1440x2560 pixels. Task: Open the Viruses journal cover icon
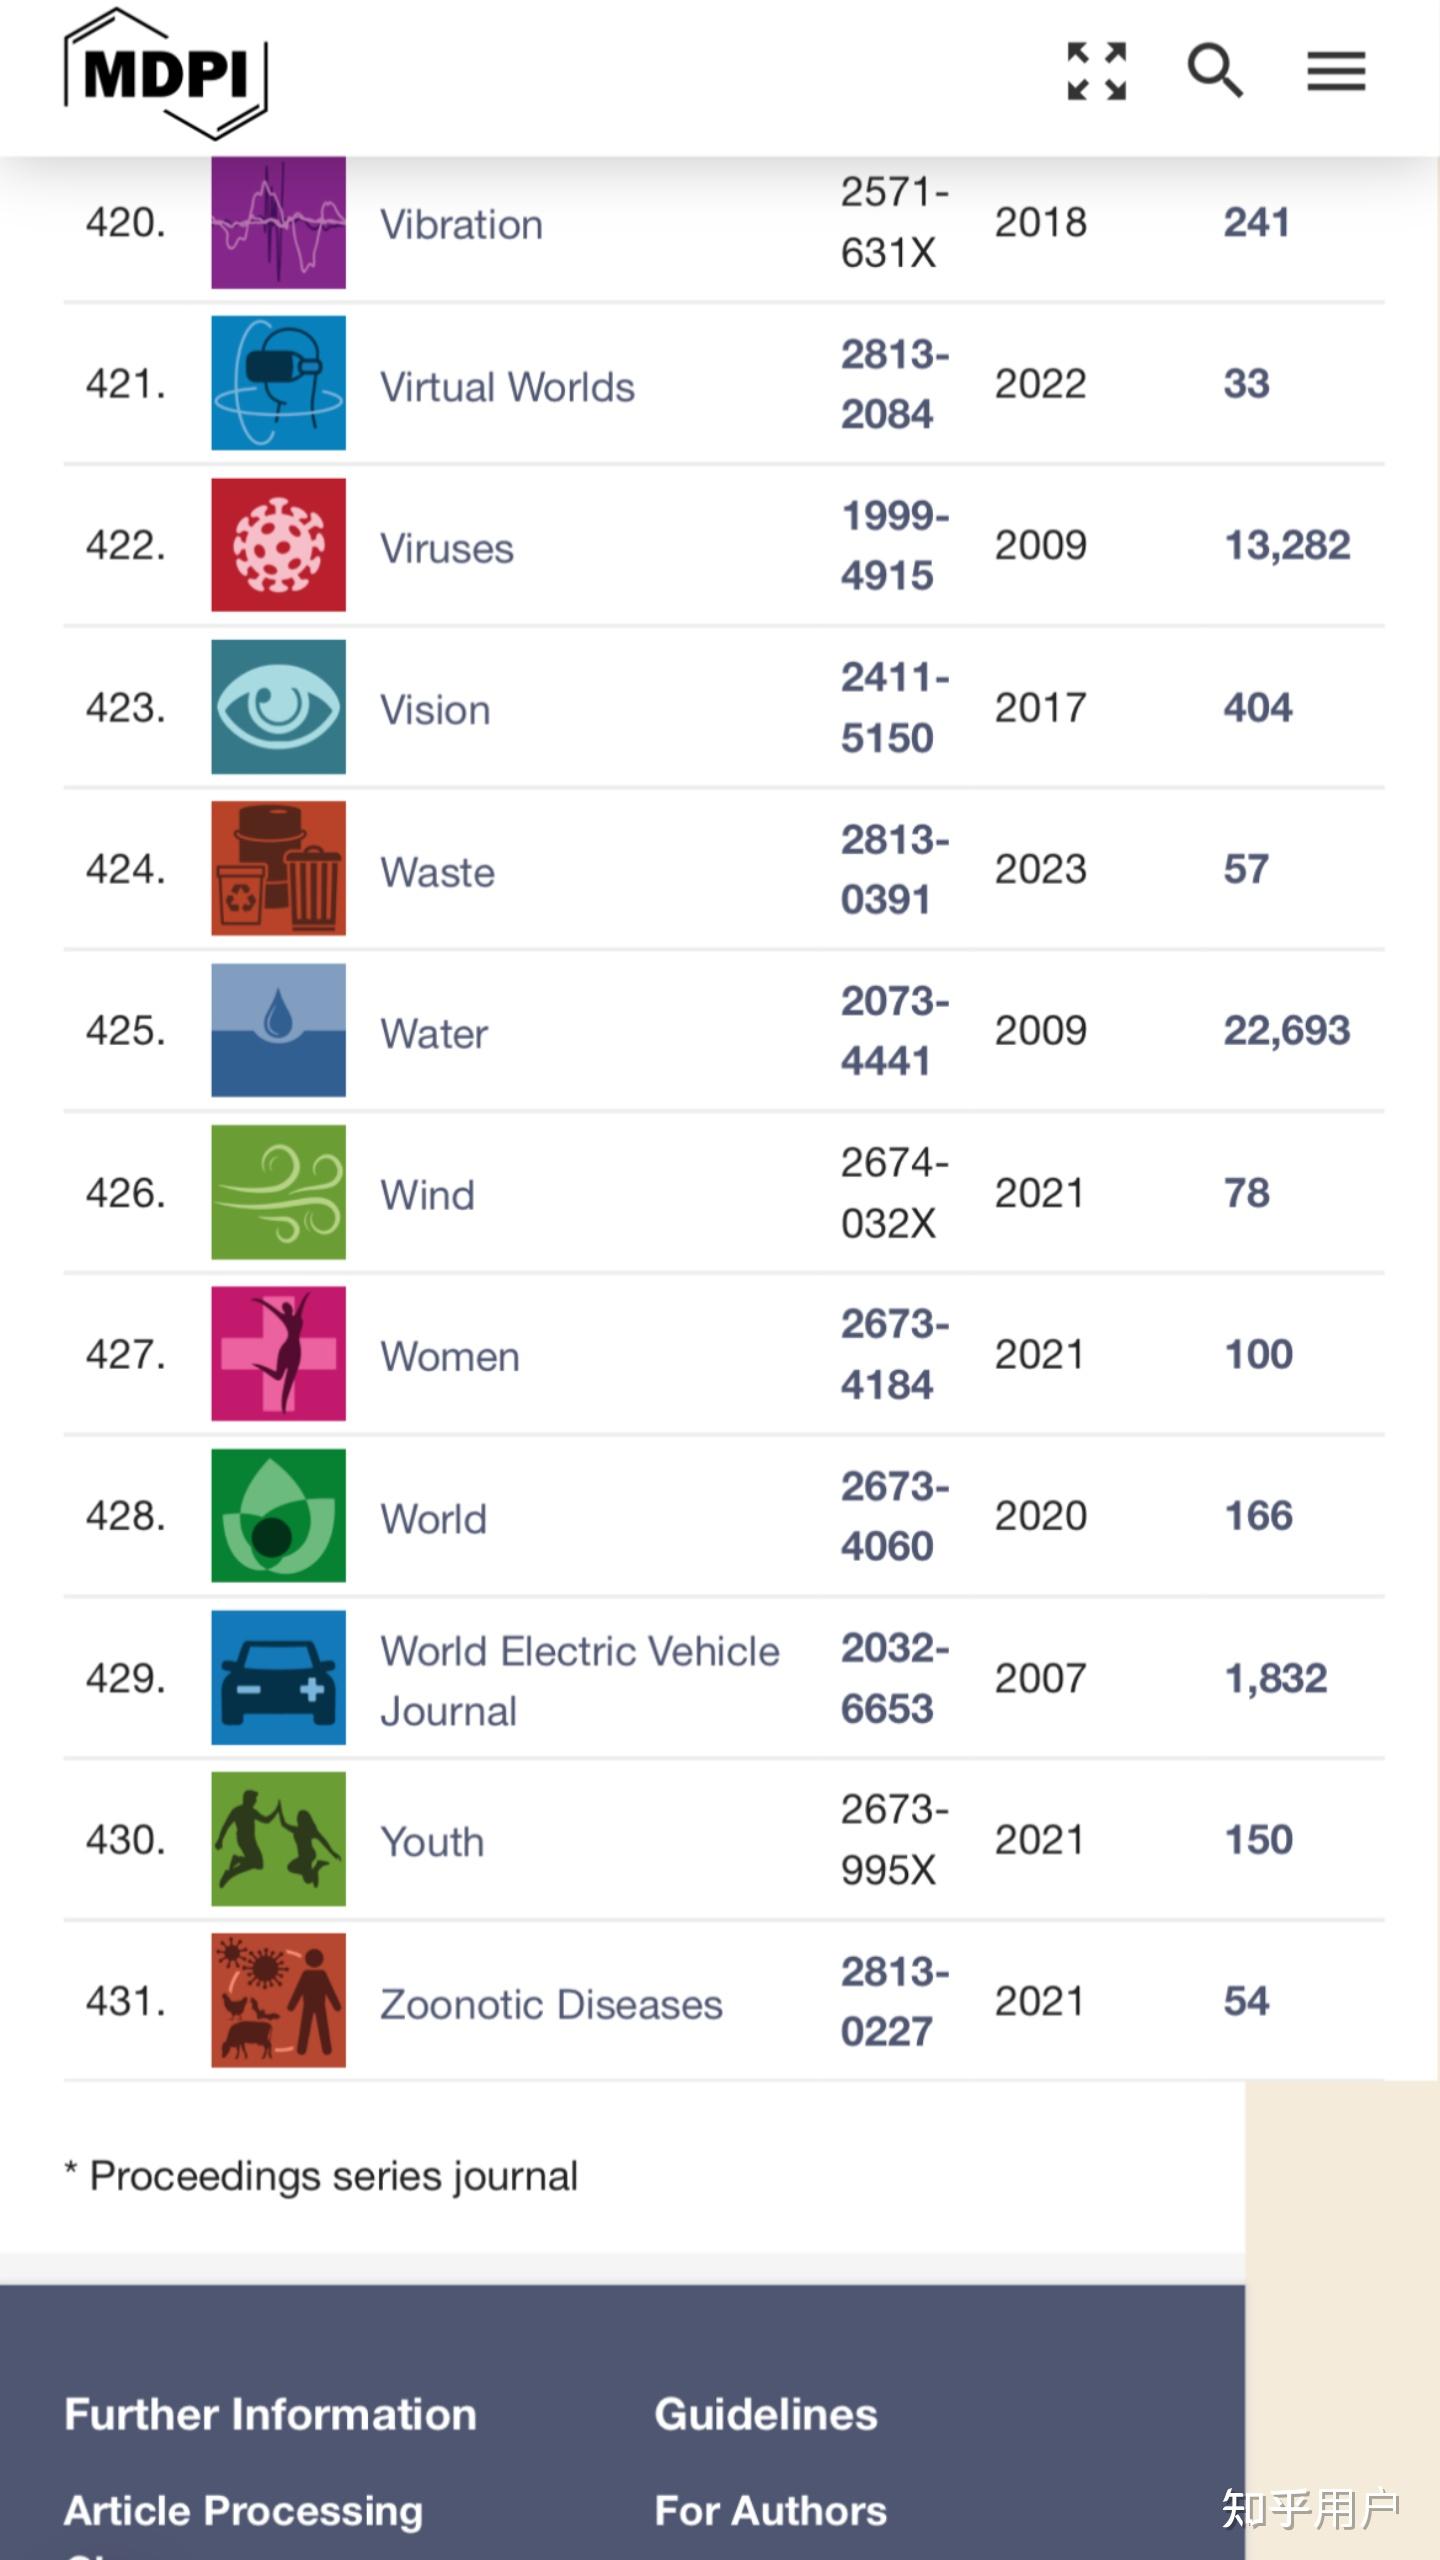[278, 545]
